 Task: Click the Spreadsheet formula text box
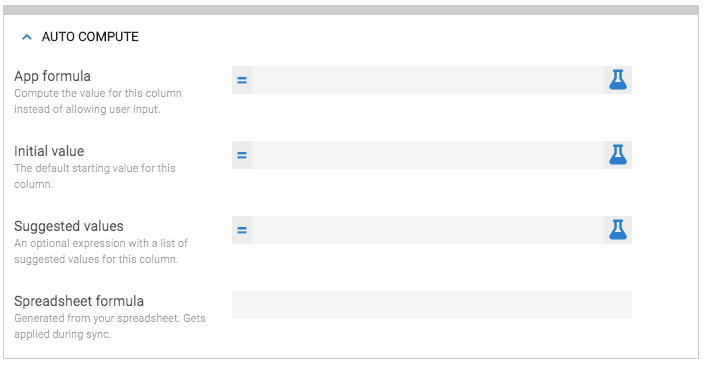click(432, 305)
